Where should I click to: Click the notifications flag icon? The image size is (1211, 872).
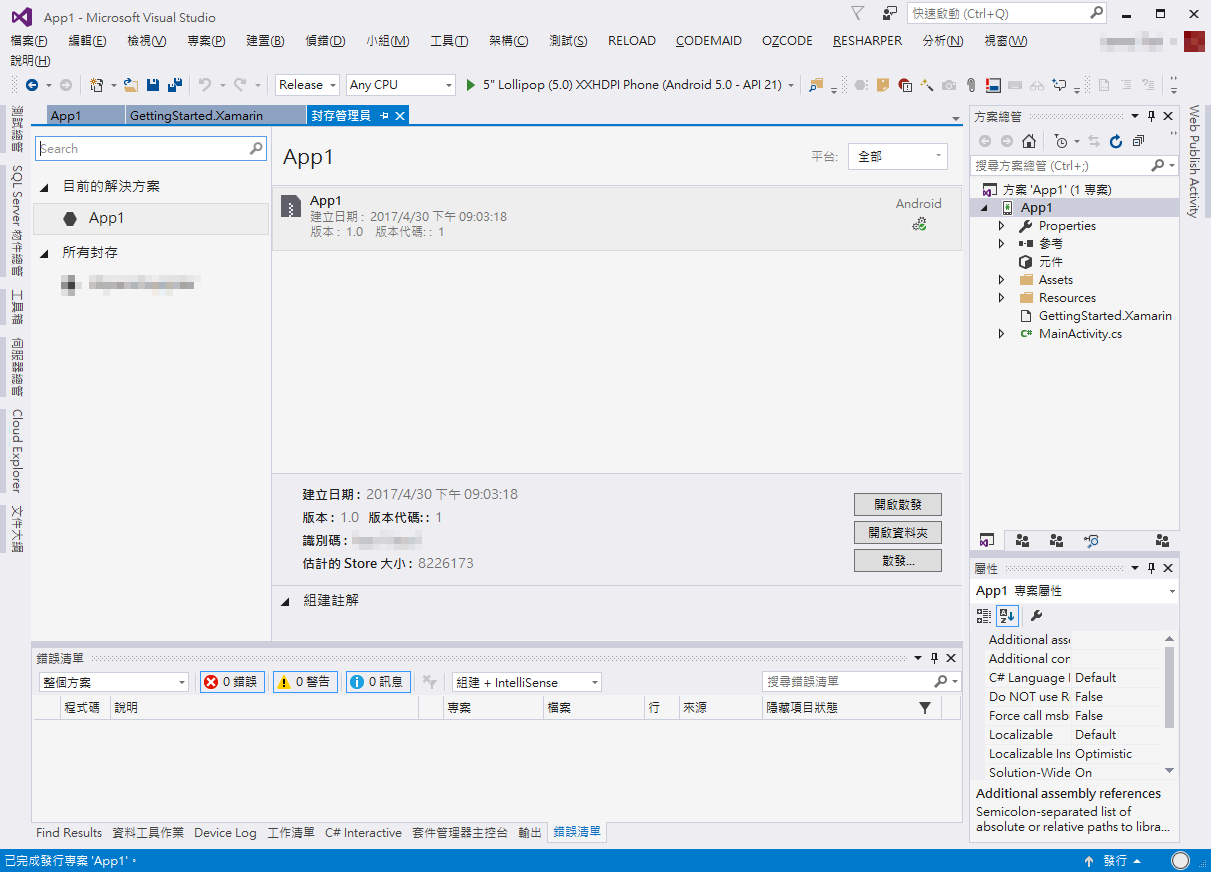pos(858,14)
